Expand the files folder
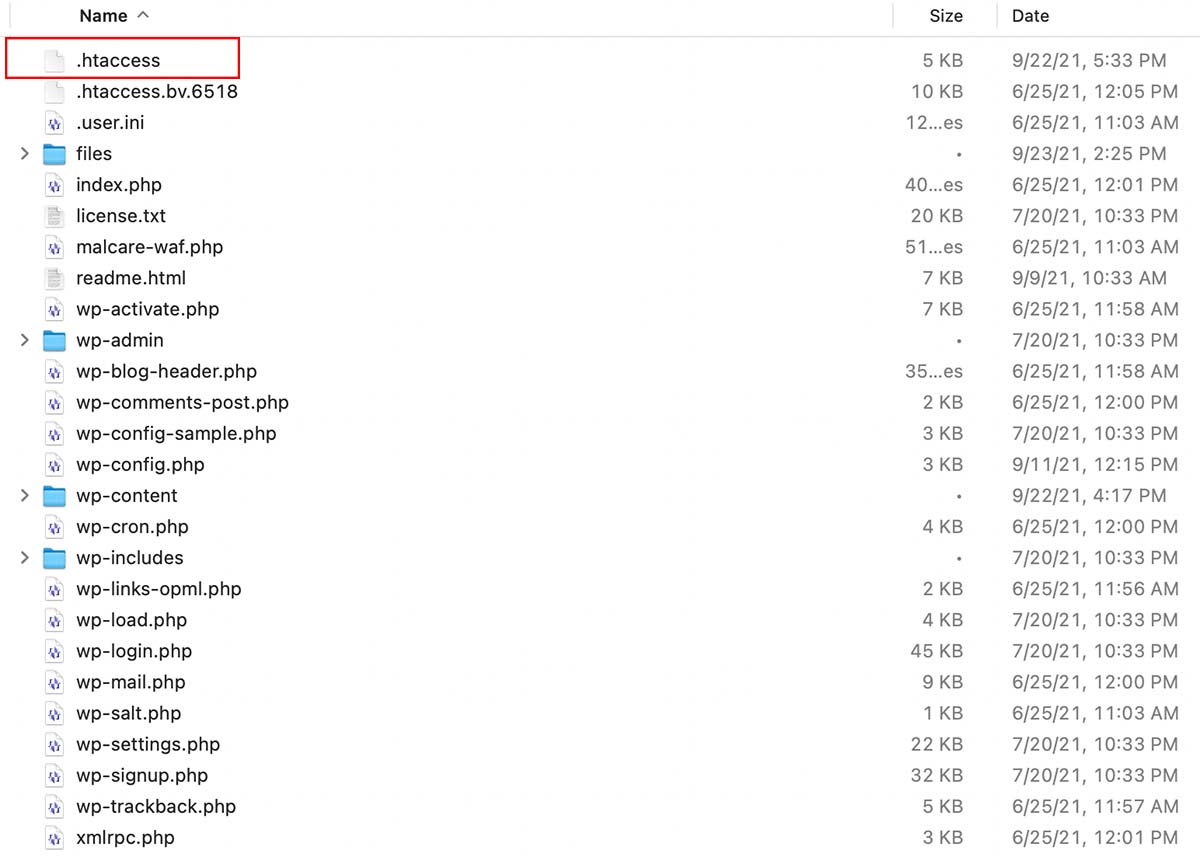The image size is (1200, 861). 25,153
